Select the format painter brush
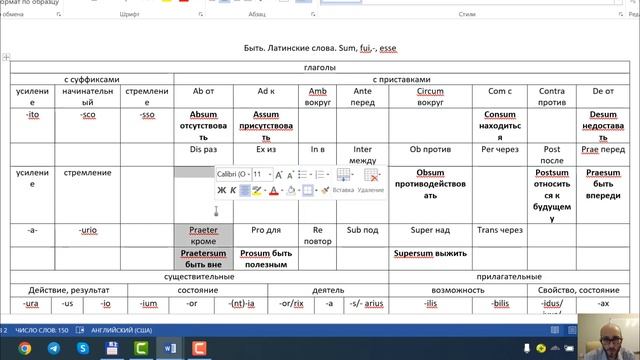This screenshot has width=640, height=360. point(325,190)
